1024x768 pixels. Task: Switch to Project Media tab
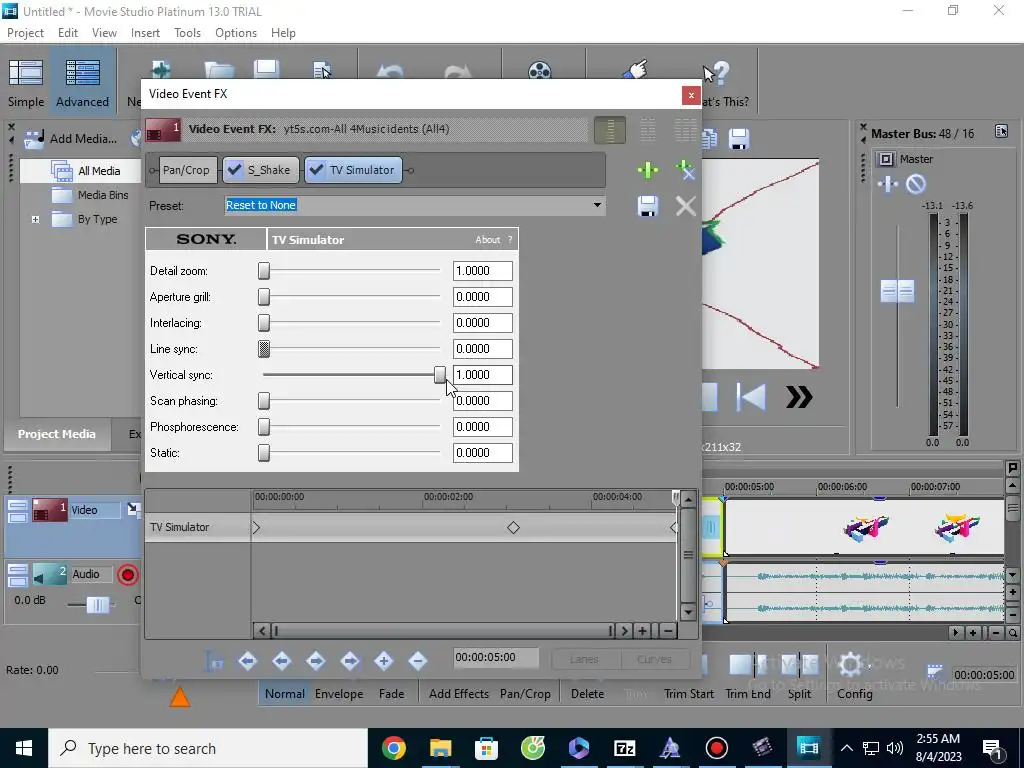click(57, 434)
